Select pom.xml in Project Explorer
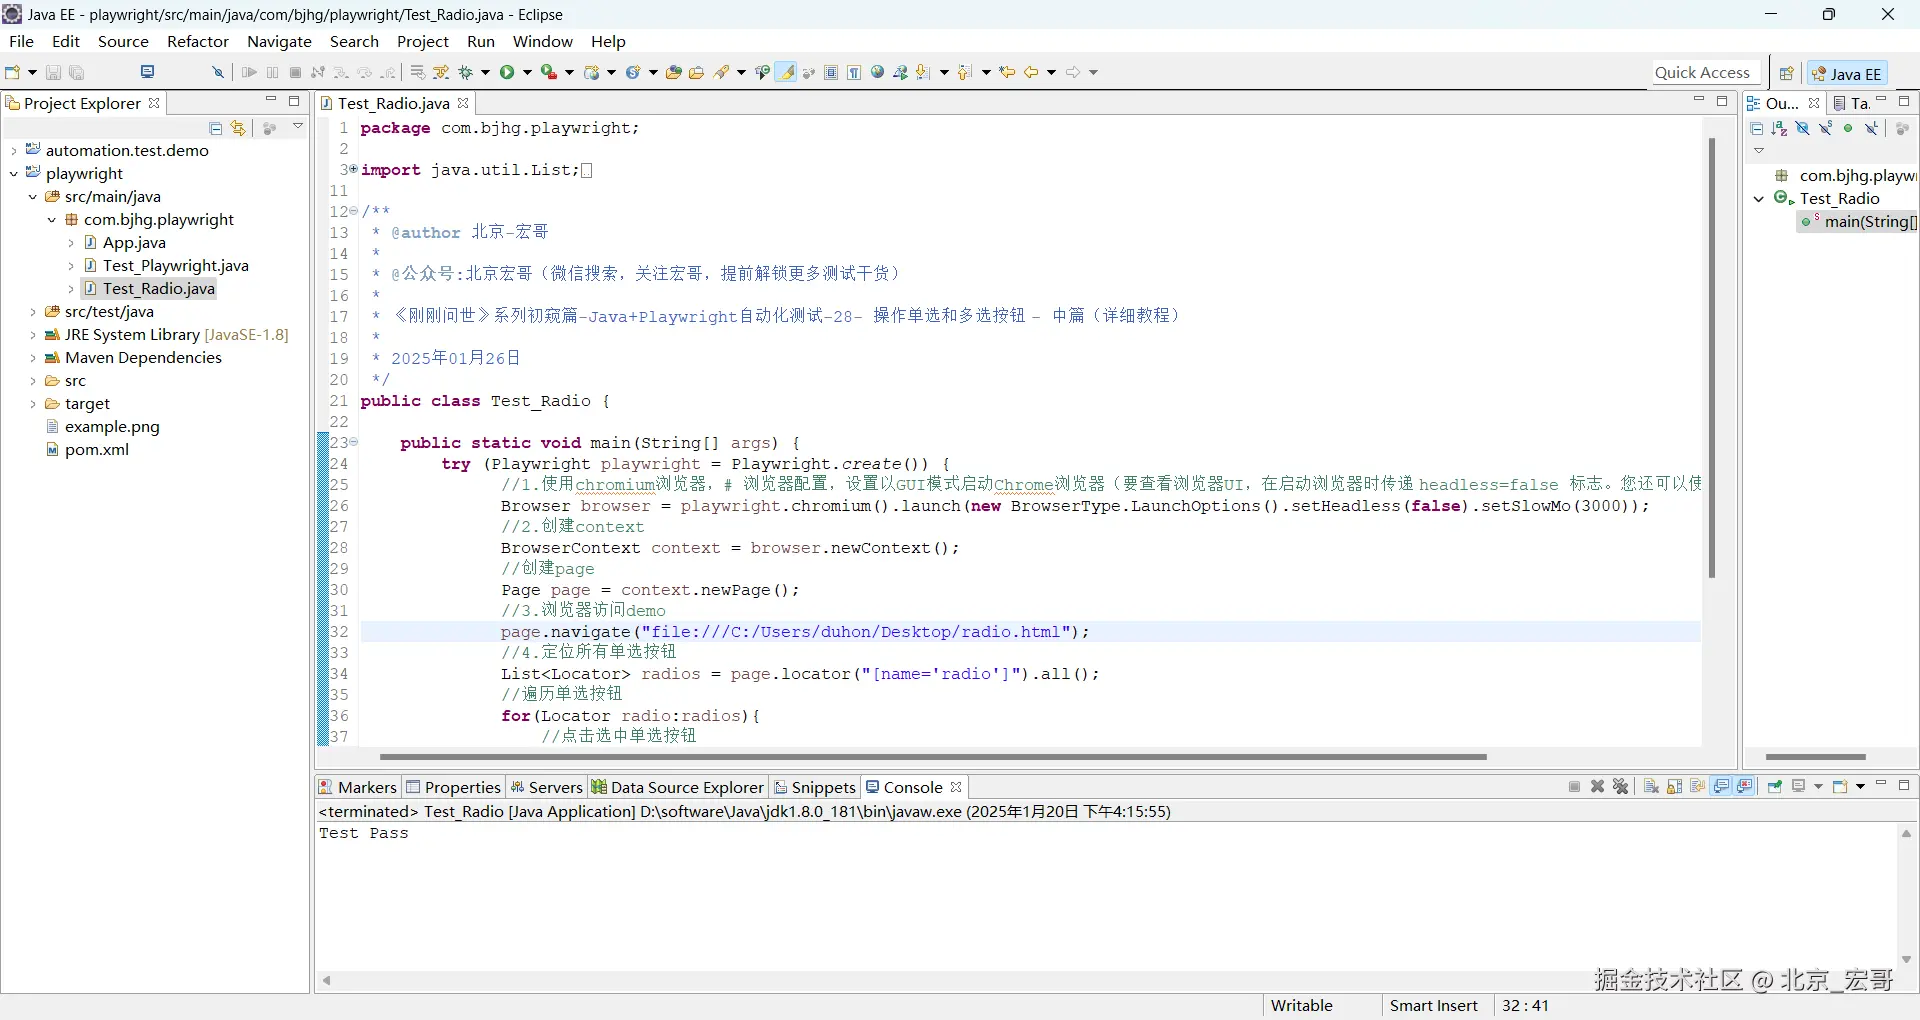Image resolution: width=1920 pixels, height=1020 pixels. tap(97, 450)
